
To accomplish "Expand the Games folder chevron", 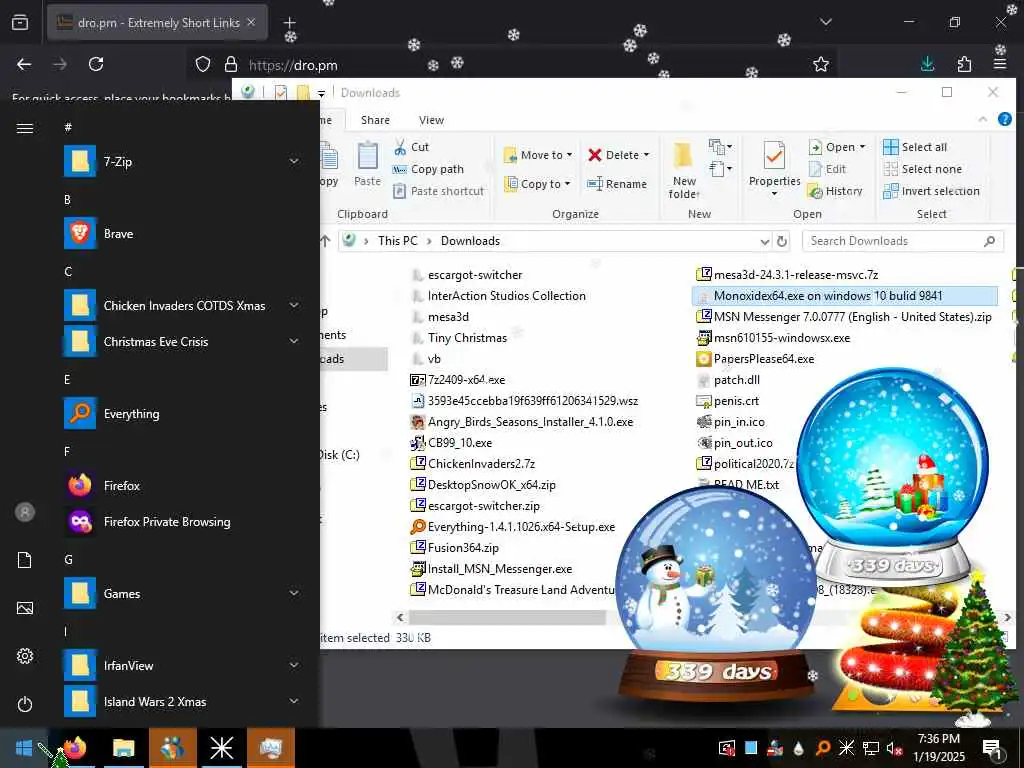I will click(294, 593).
